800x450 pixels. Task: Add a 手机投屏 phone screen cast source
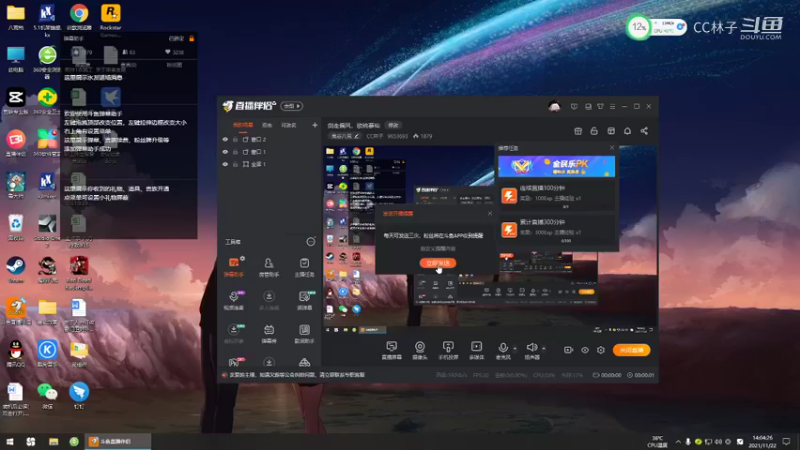point(448,350)
